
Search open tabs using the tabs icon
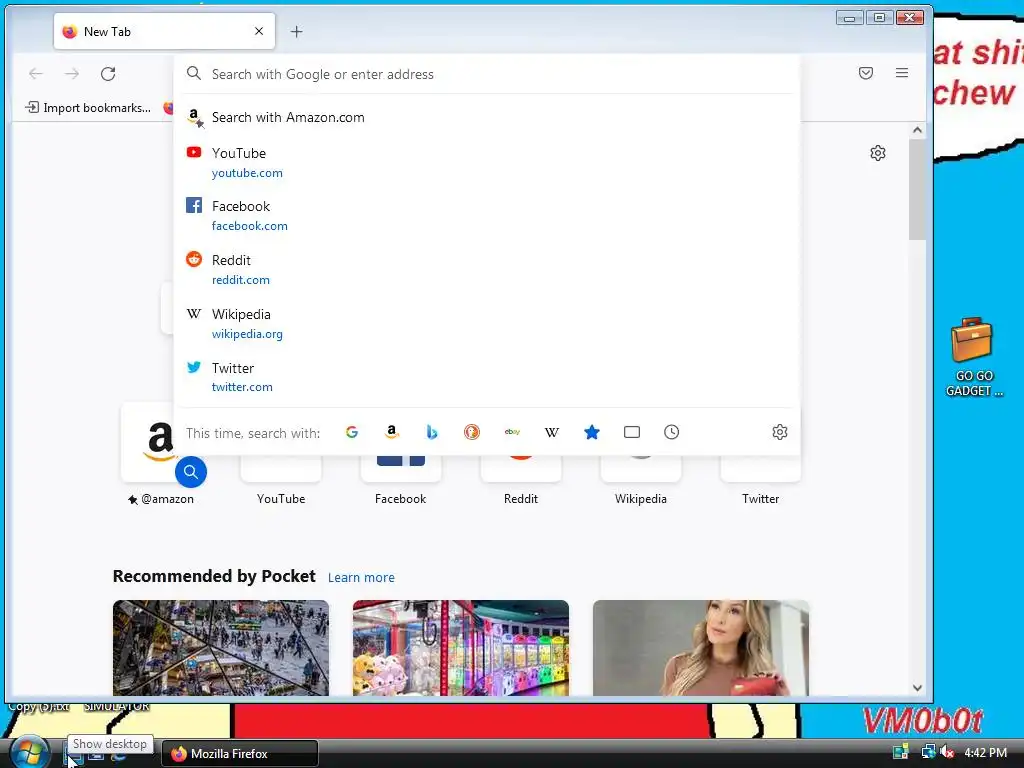(x=632, y=432)
